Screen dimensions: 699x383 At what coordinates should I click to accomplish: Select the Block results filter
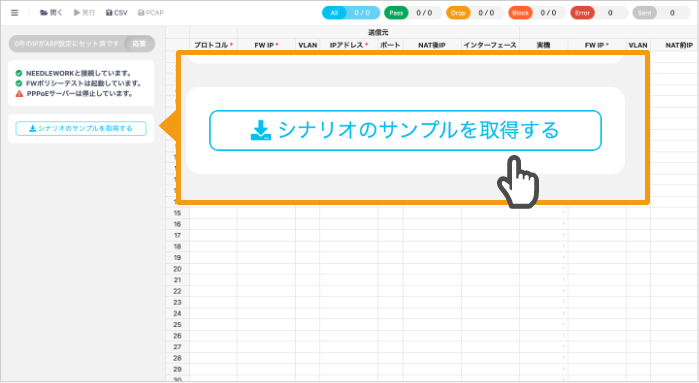pos(537,13)
